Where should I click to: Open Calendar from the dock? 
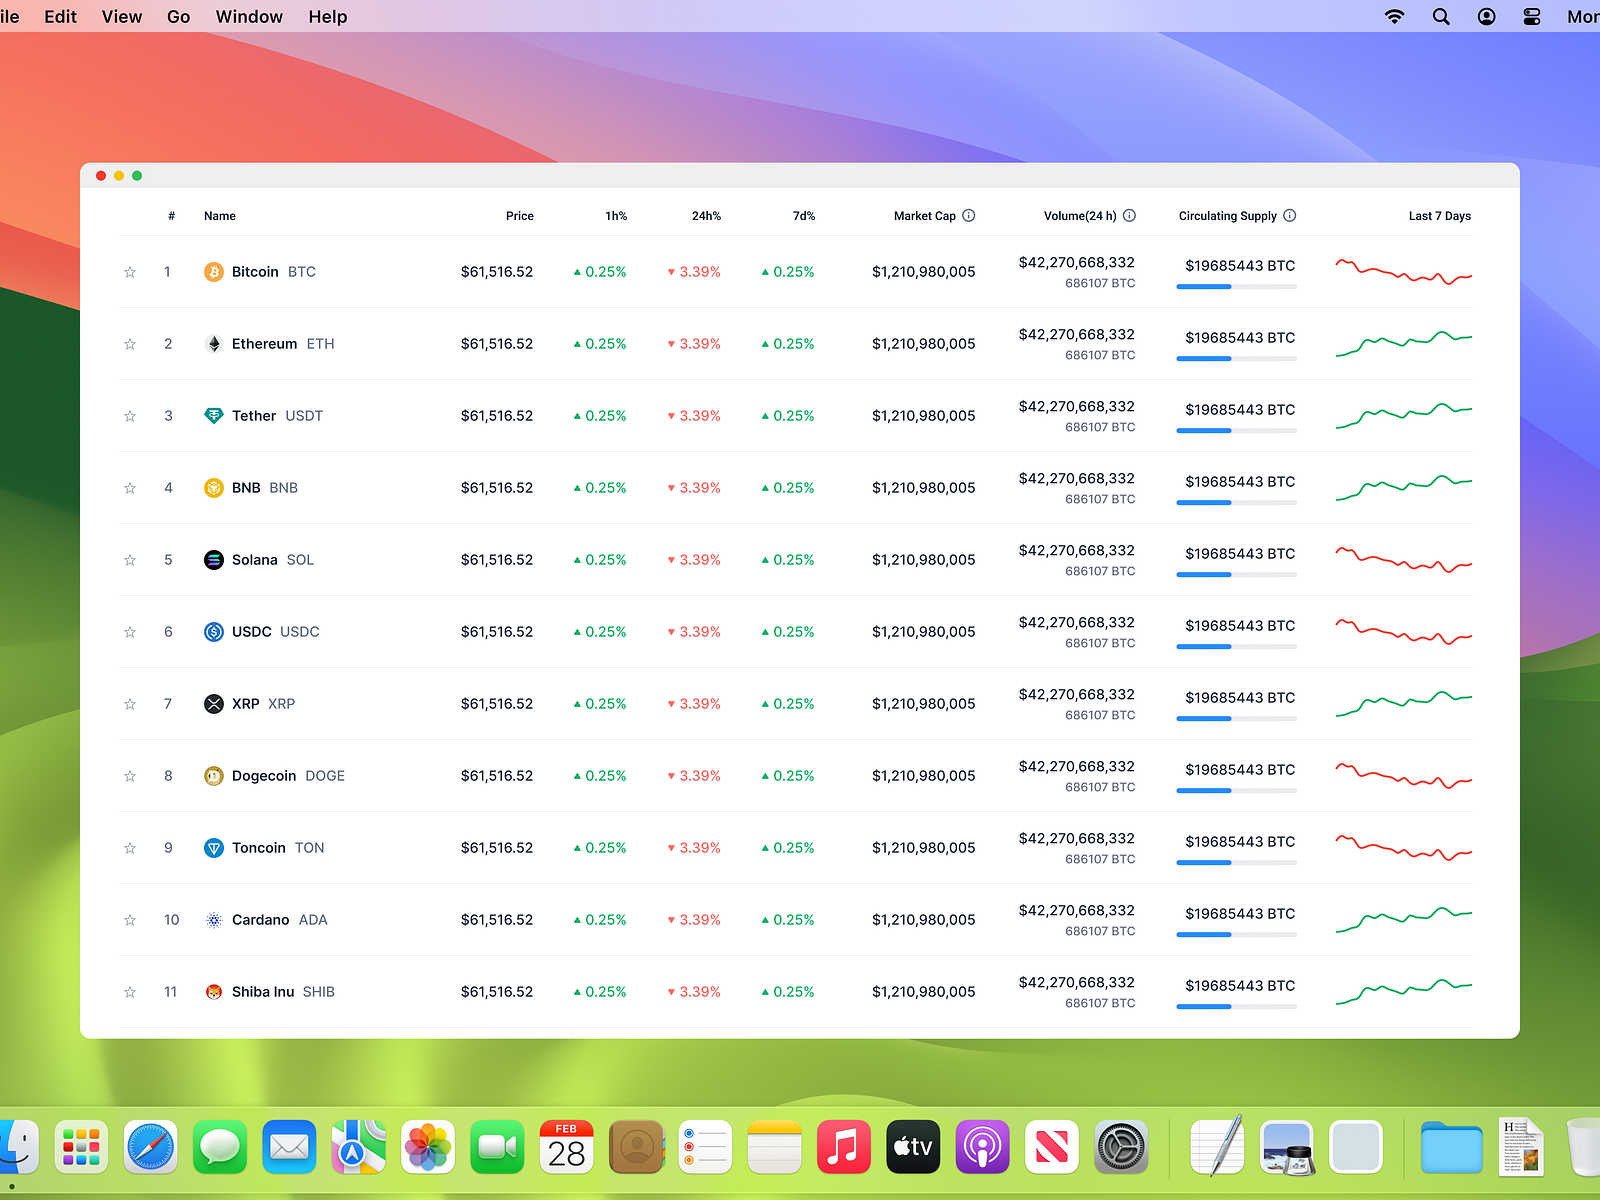coord(567,1147)
